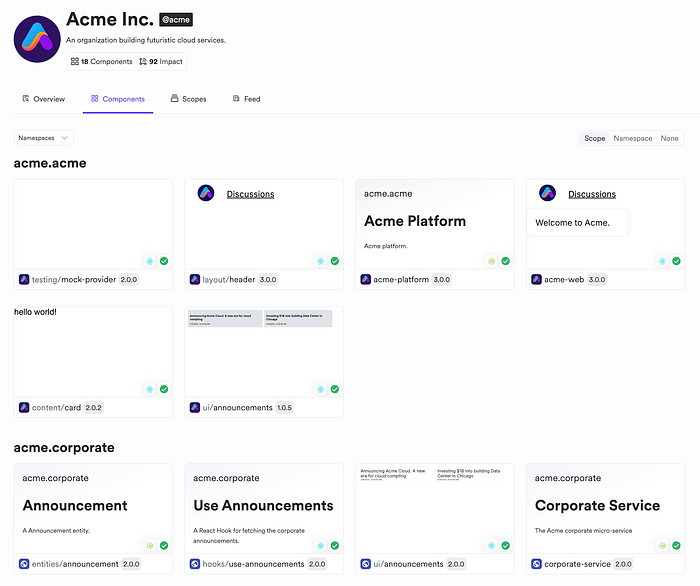The height and width of the screenshot is (586, 700).
Task: Click the green check on acme-platform card
Action: tap(506, 261)
